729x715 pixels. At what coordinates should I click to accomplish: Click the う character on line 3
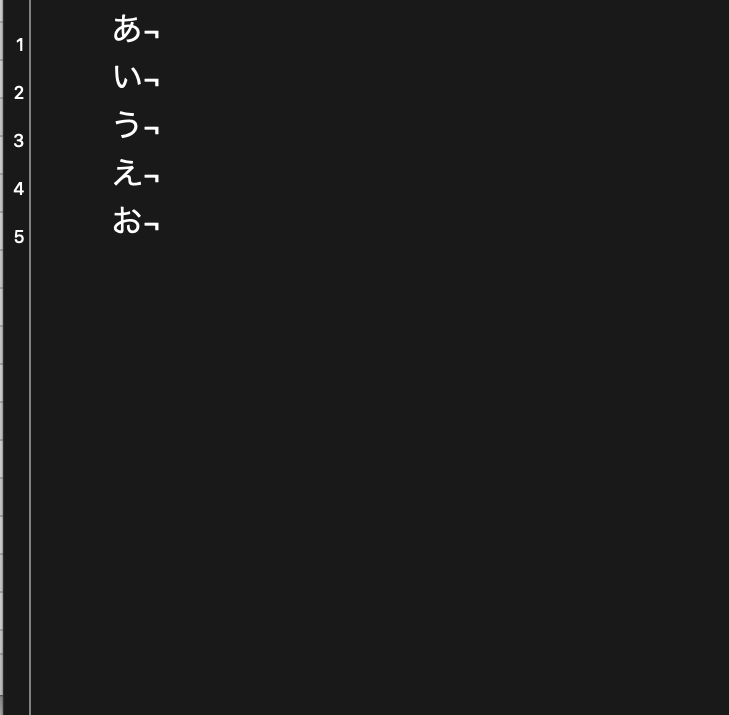tap(127, 124)
